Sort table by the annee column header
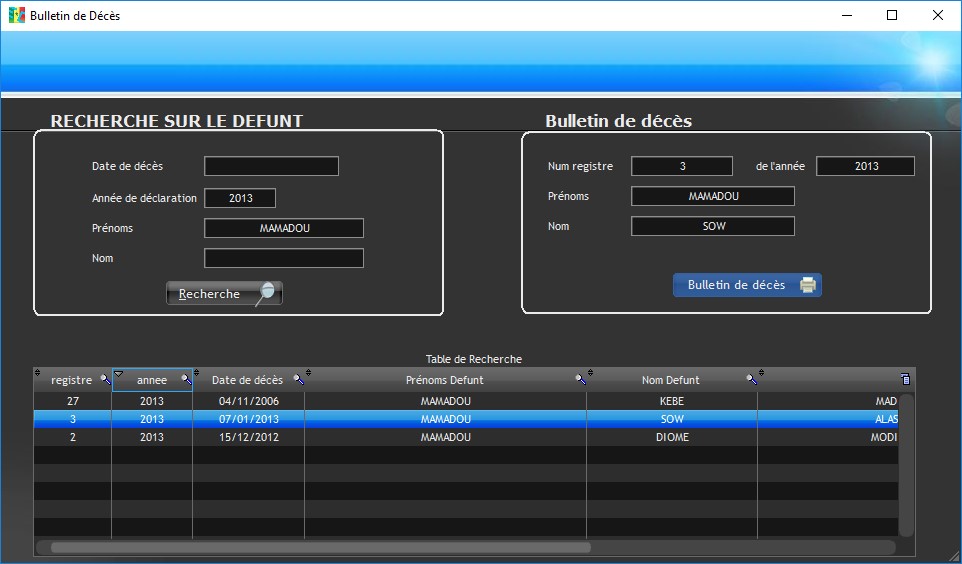This screenshot has height=564, width=962. [x=152, y=380]
